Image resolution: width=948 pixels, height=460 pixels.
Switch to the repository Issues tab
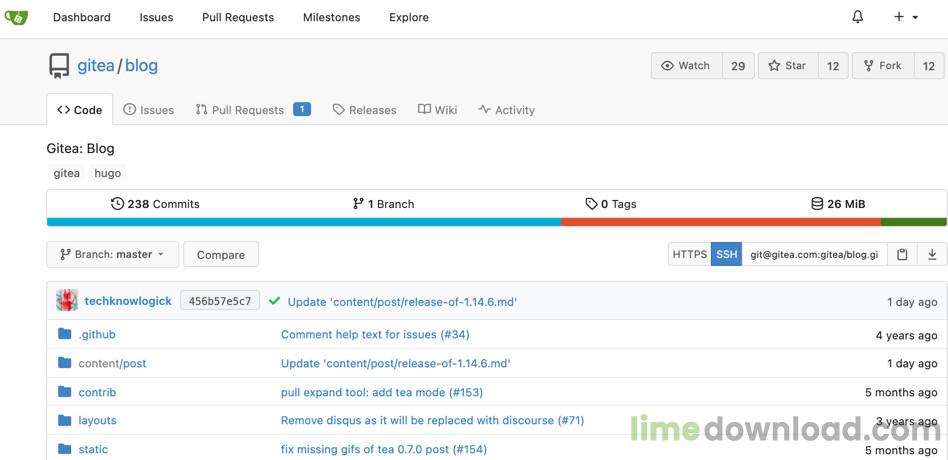149,110
